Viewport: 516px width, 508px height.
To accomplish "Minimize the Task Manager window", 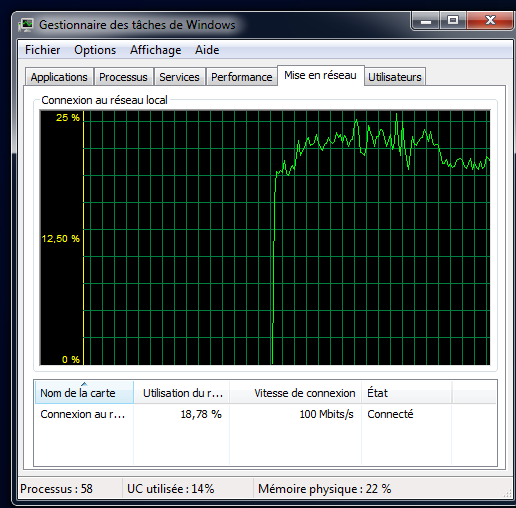I will point(426,21).
